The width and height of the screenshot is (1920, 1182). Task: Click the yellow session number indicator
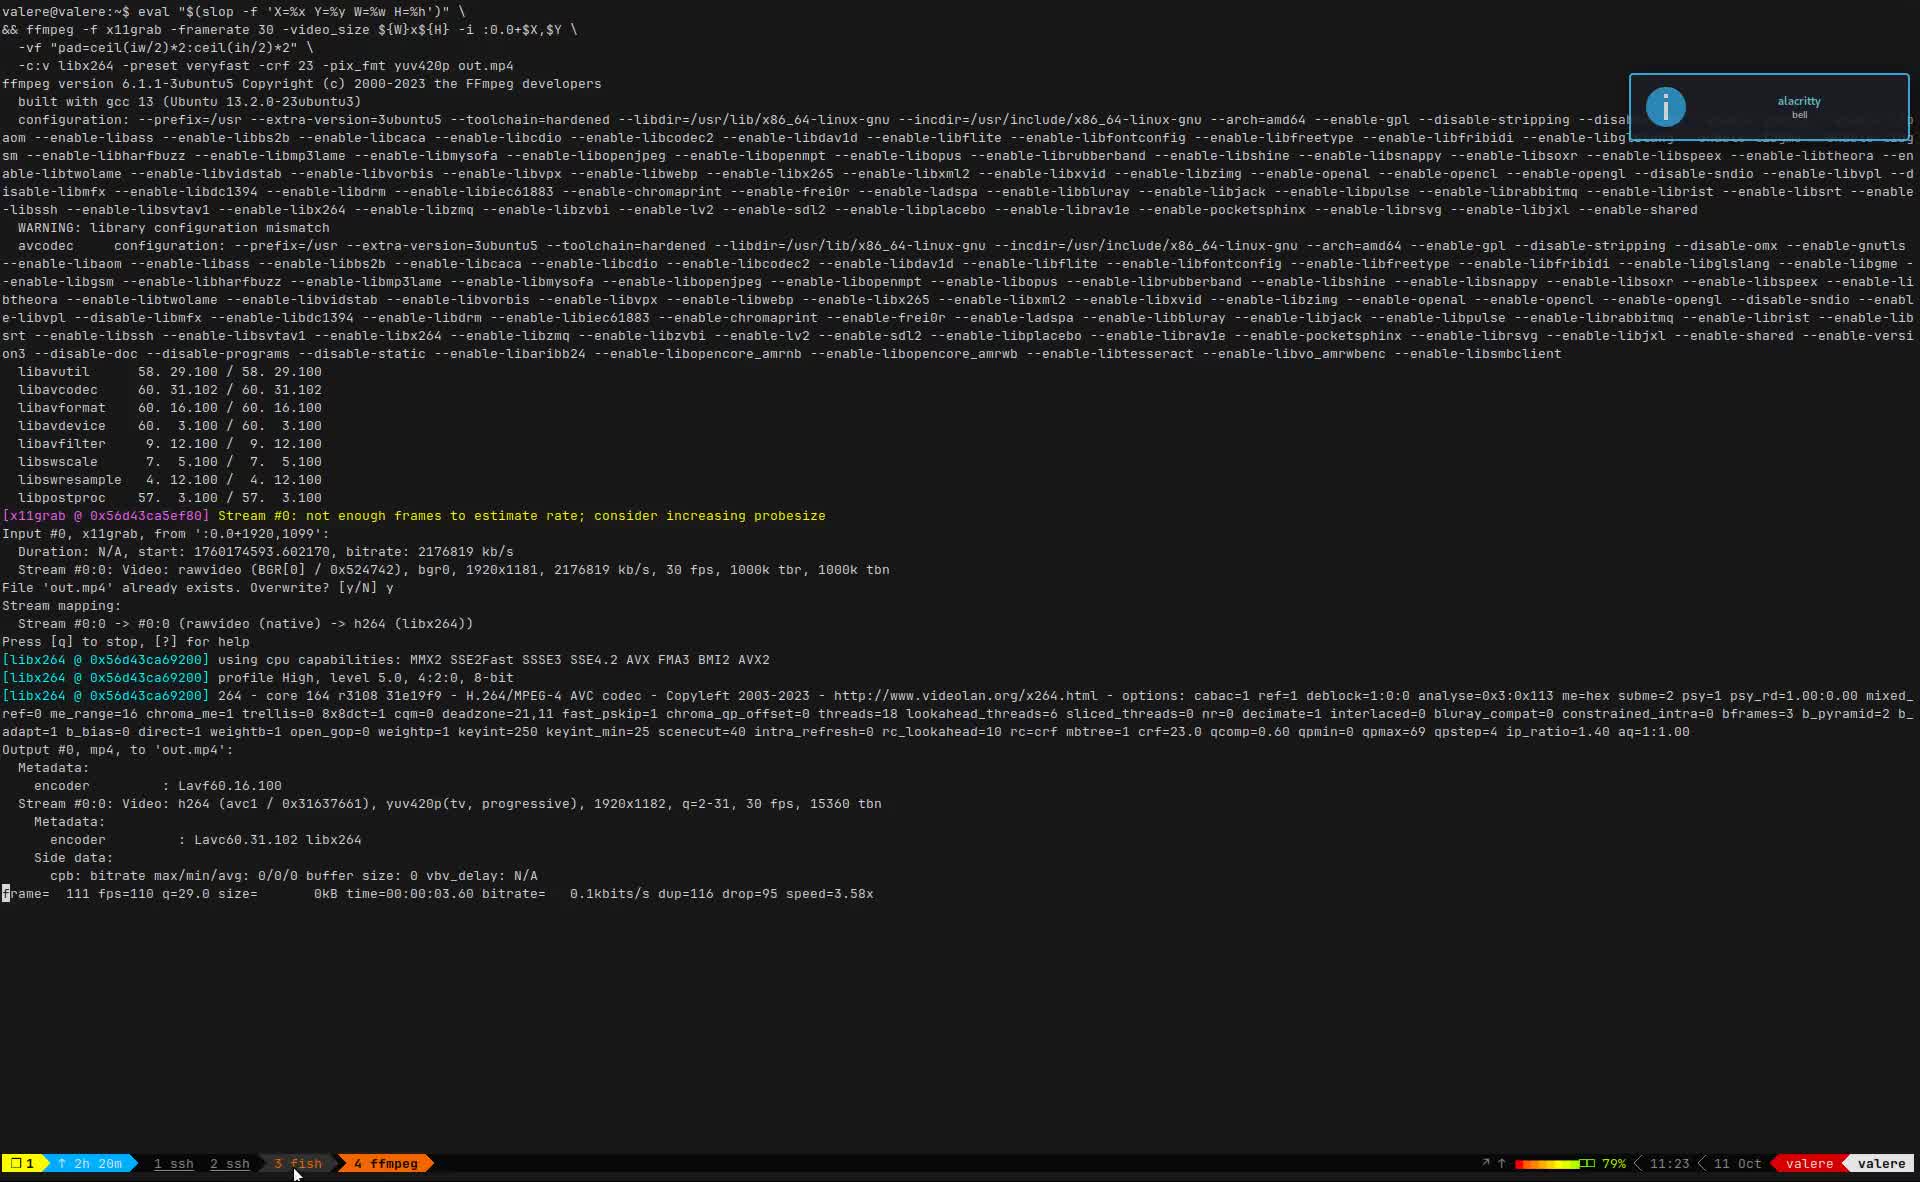point(23,1163)
